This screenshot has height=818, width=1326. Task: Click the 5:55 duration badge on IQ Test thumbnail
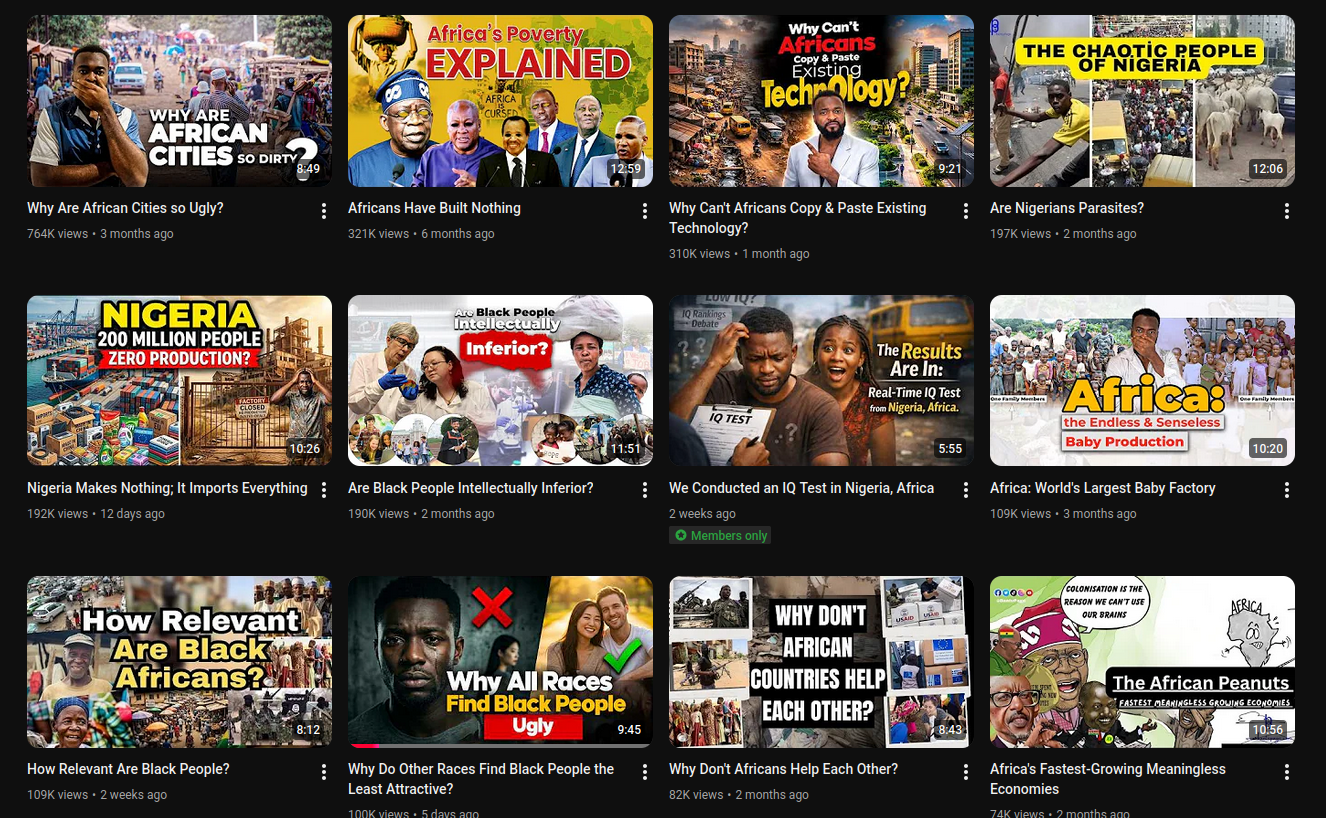tap(950, 449)
